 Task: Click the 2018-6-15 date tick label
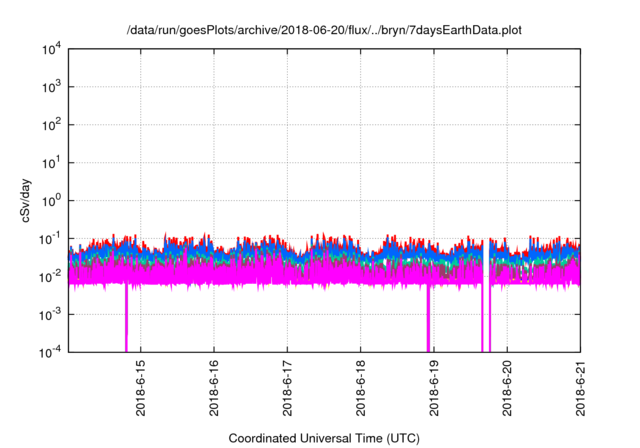point(140,388)
